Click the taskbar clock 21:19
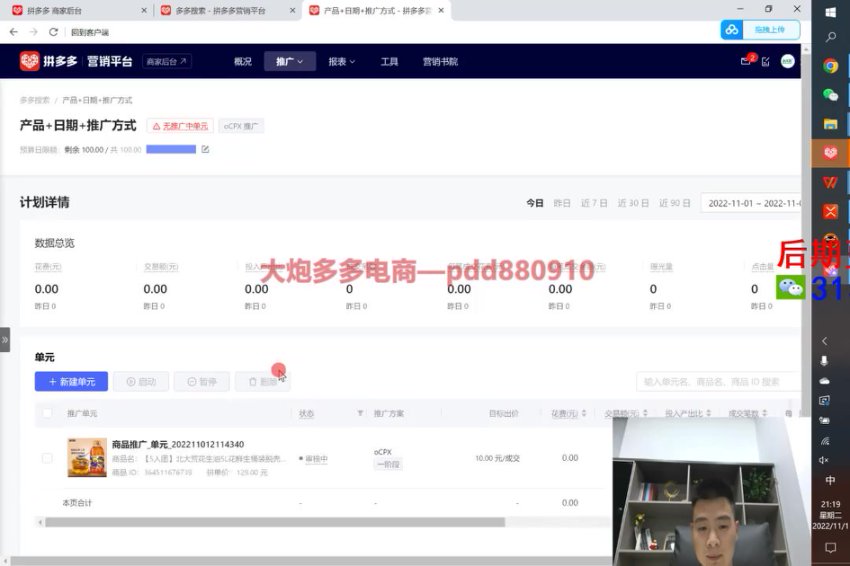 click(830, 504)
